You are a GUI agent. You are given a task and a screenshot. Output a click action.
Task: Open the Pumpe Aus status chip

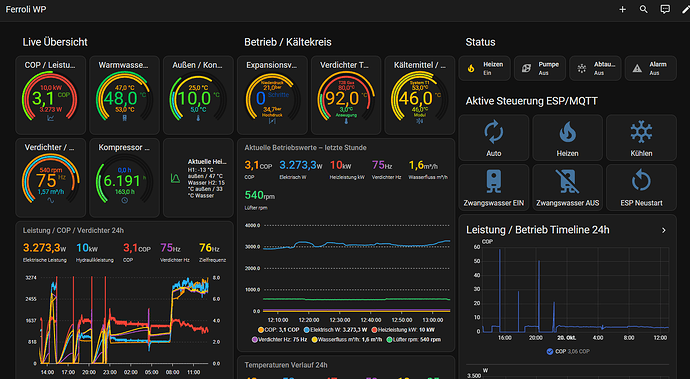540,68
